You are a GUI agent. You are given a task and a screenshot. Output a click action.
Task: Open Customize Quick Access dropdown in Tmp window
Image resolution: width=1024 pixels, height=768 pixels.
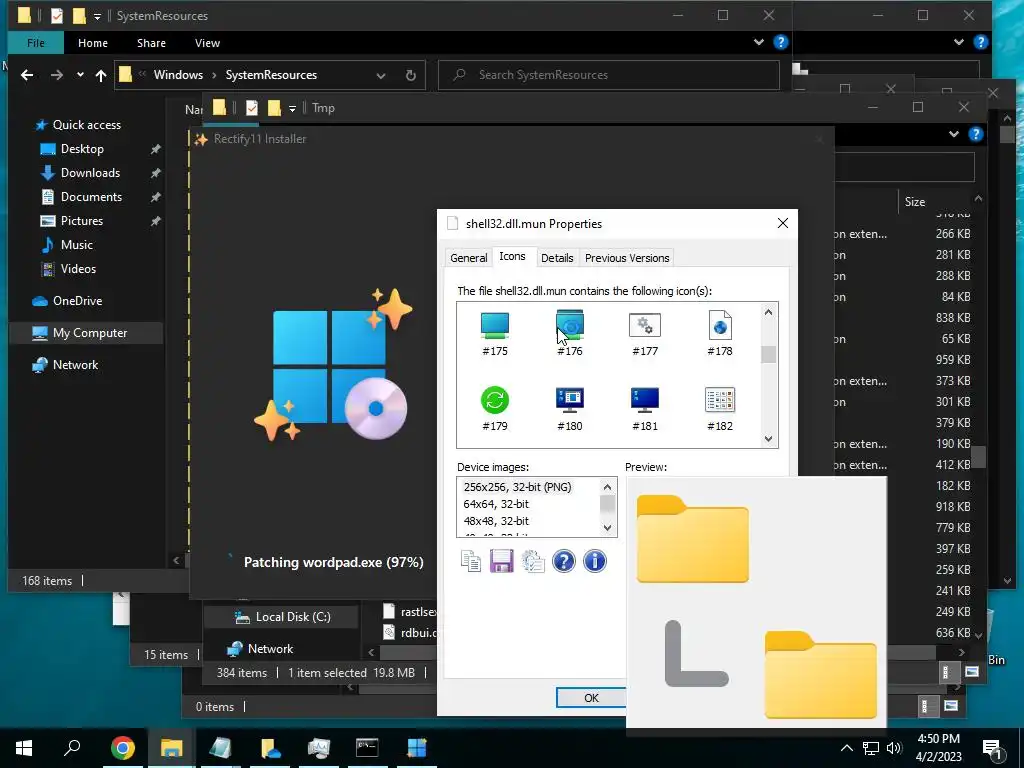(292, 108)
